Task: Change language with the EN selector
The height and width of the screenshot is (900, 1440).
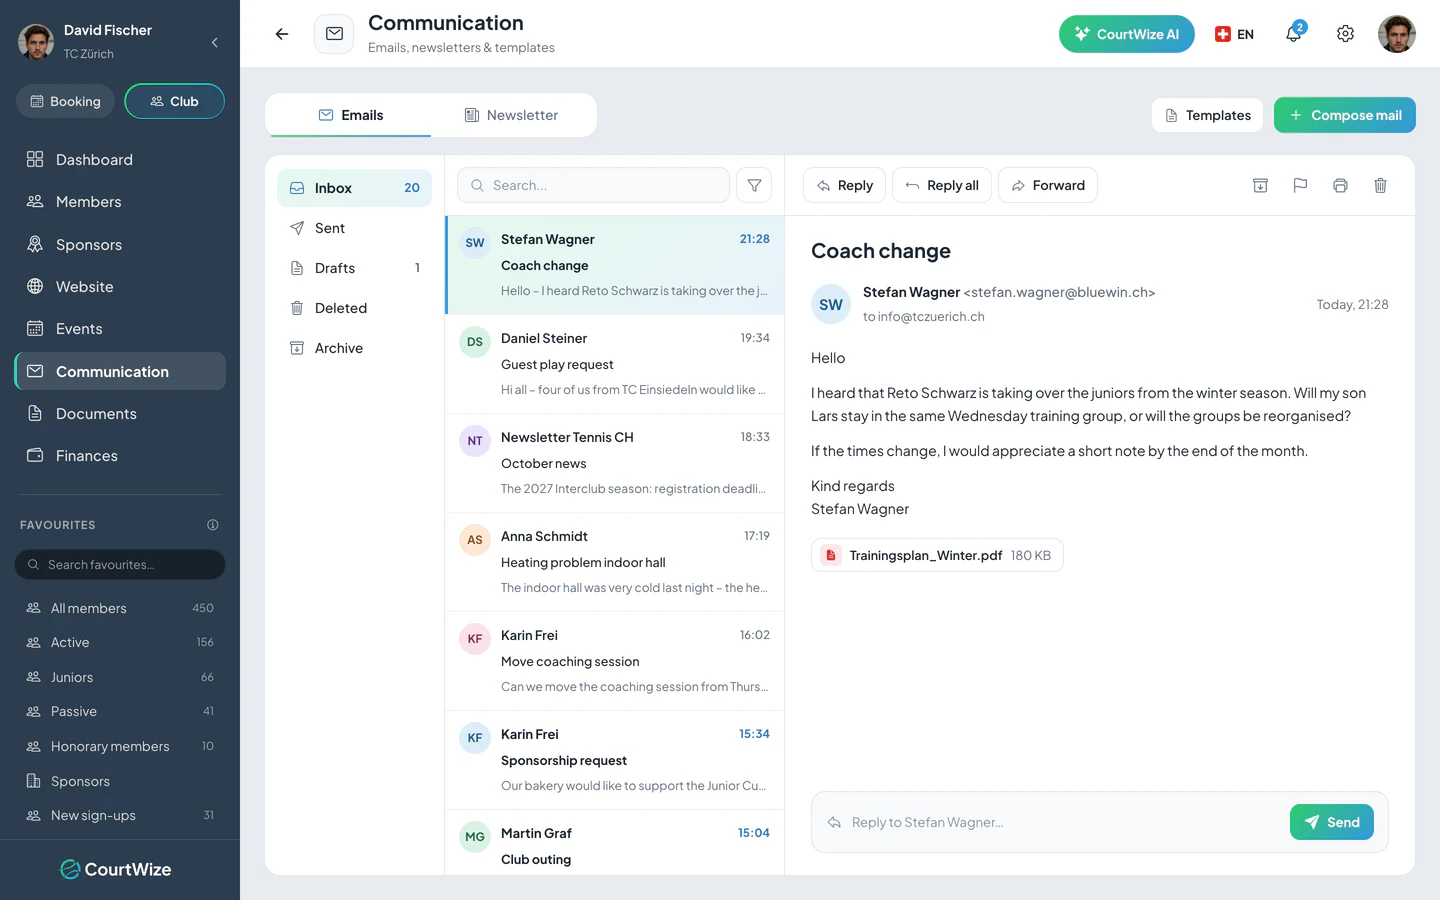Action: pyautogui.click(x=1234, y=34)
